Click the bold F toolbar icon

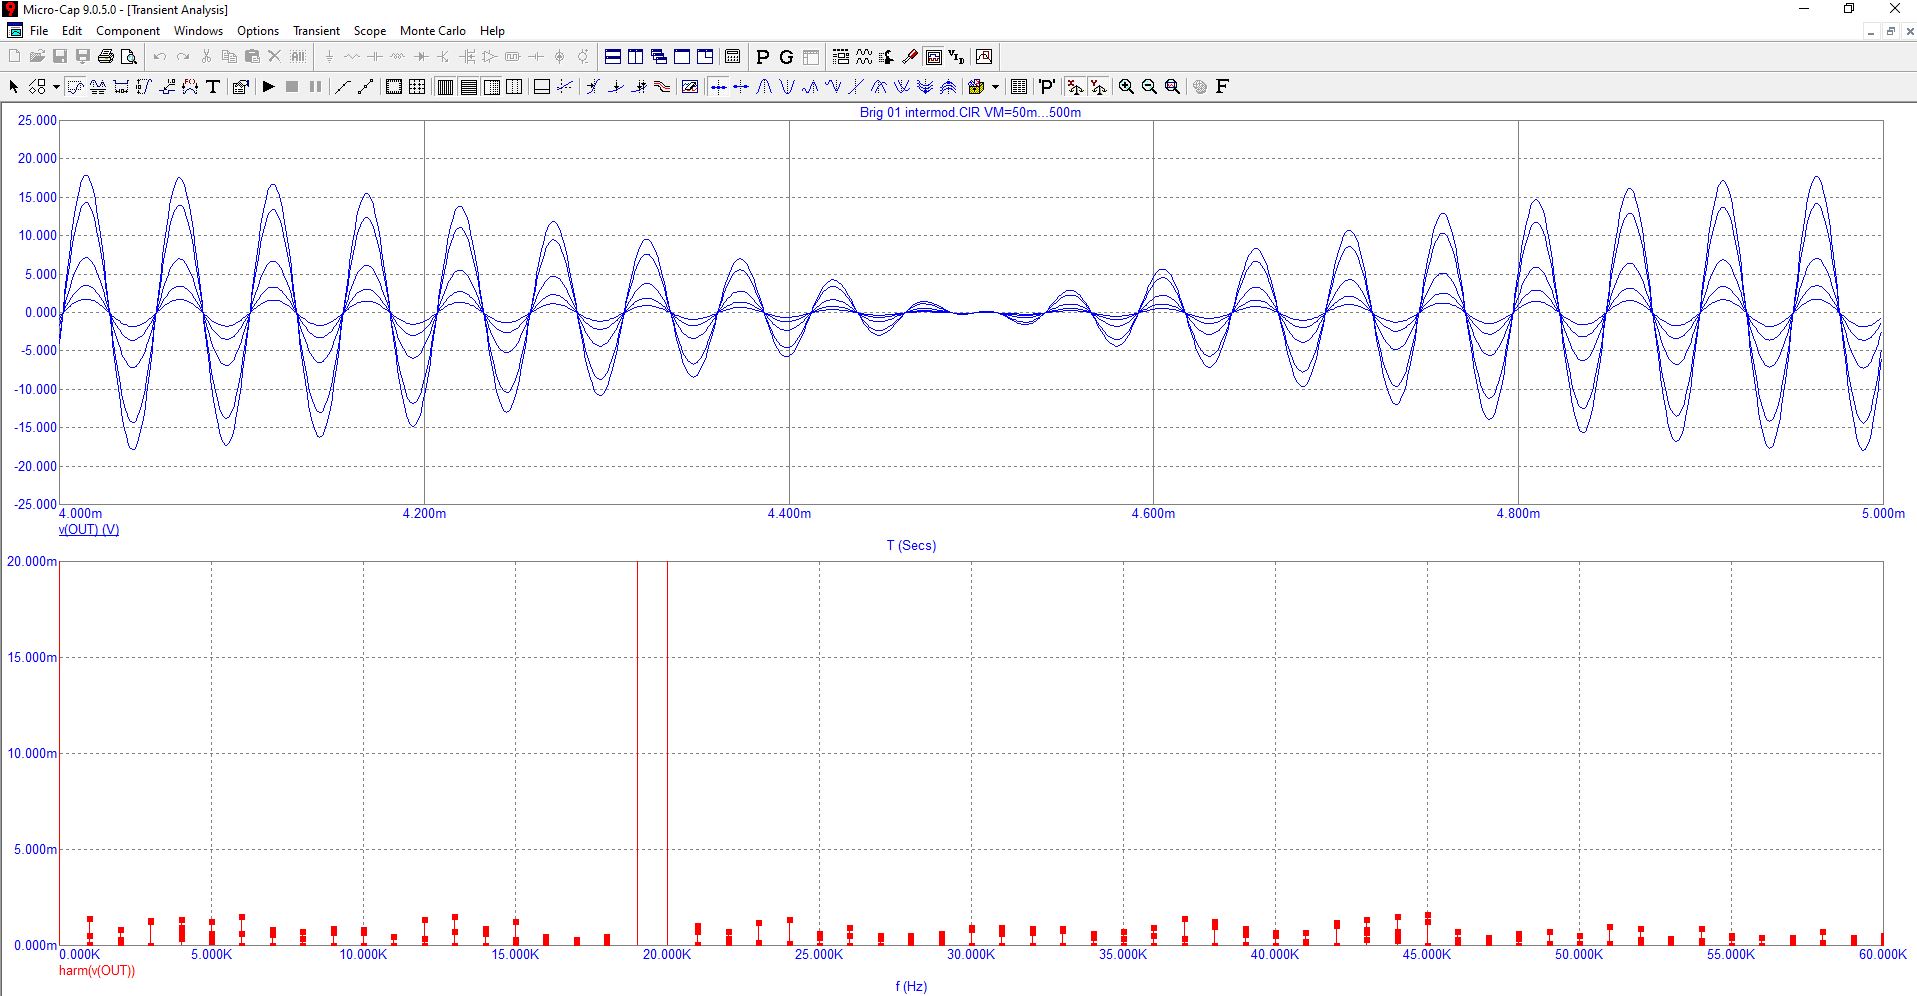[x=1222, y=87]
